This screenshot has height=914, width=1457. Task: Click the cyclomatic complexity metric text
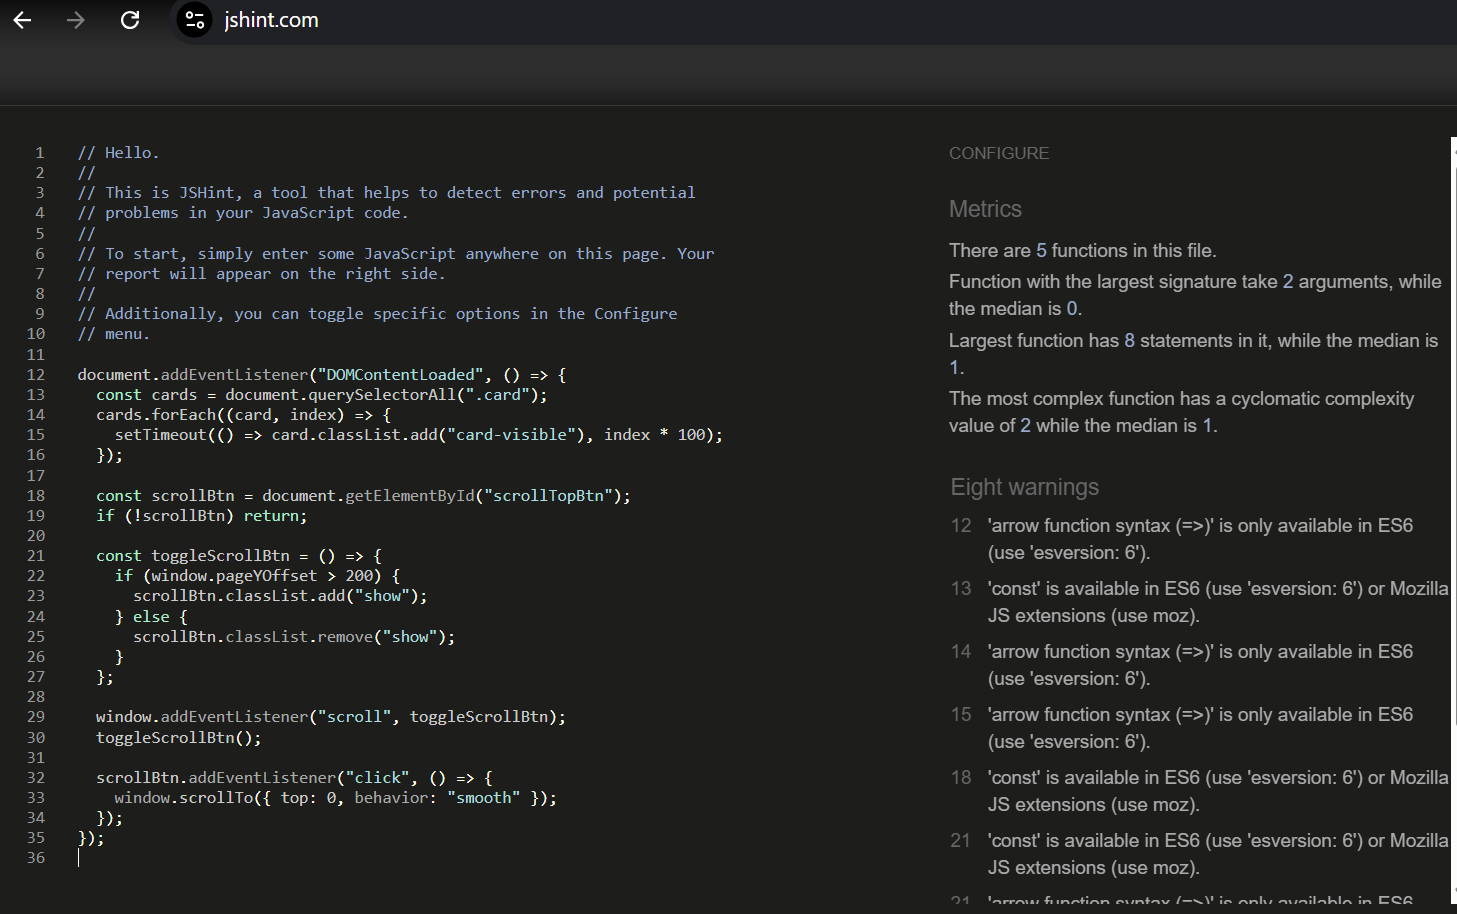pyautogui.click(x=1181, y=412)
